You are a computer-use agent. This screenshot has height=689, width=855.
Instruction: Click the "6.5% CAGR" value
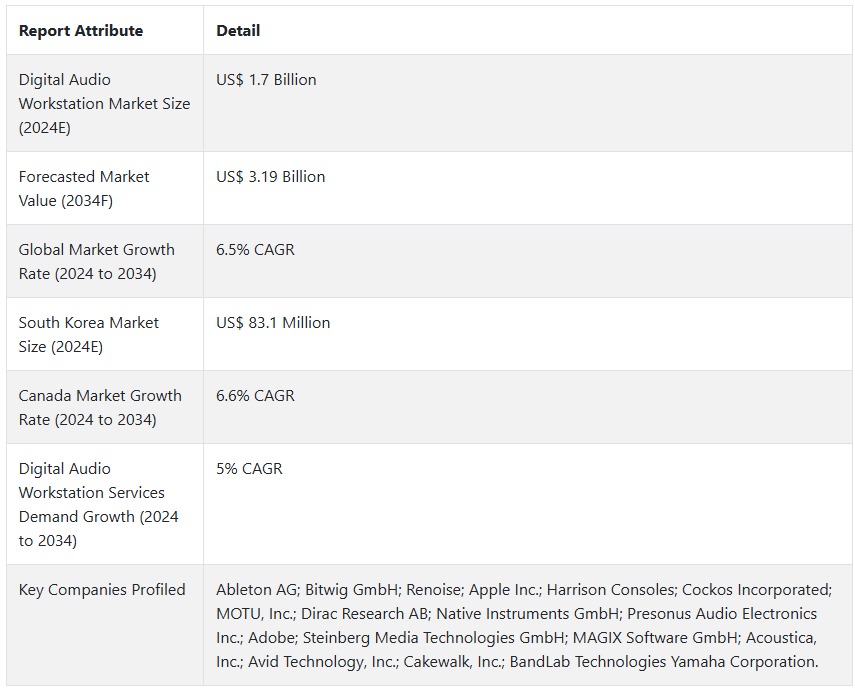click(x=255, y=250)
